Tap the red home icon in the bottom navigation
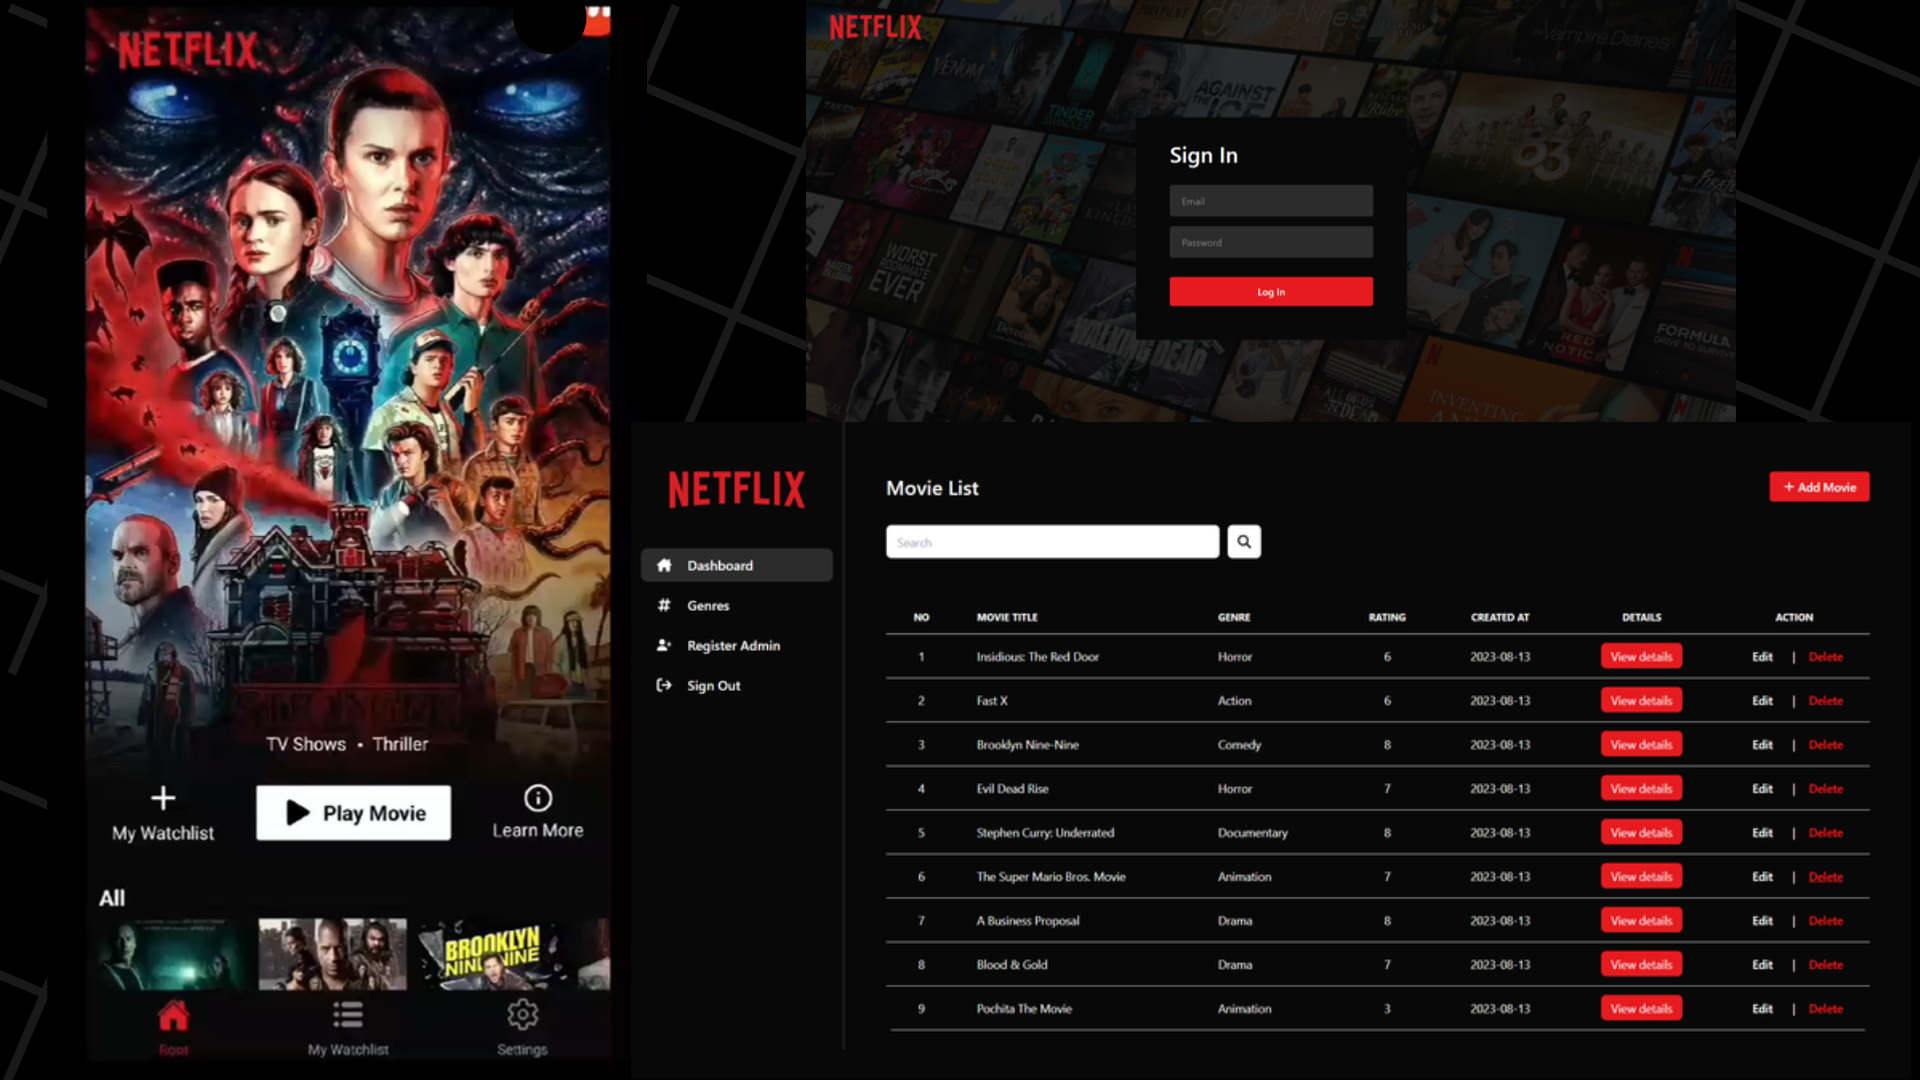This screenshot has width=1920, height=1080. 173,1015
